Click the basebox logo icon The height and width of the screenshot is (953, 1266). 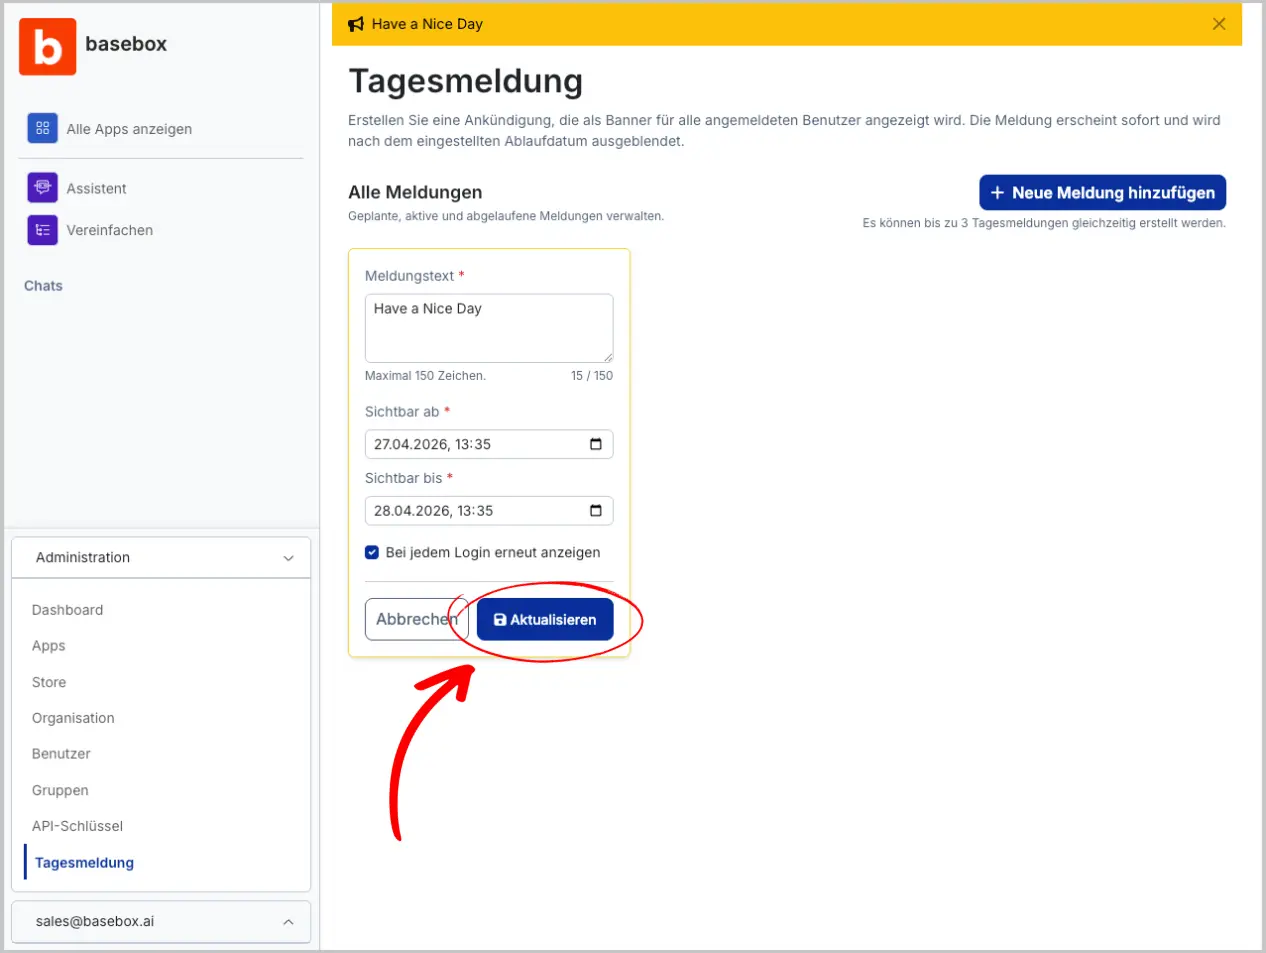[47, 47]
